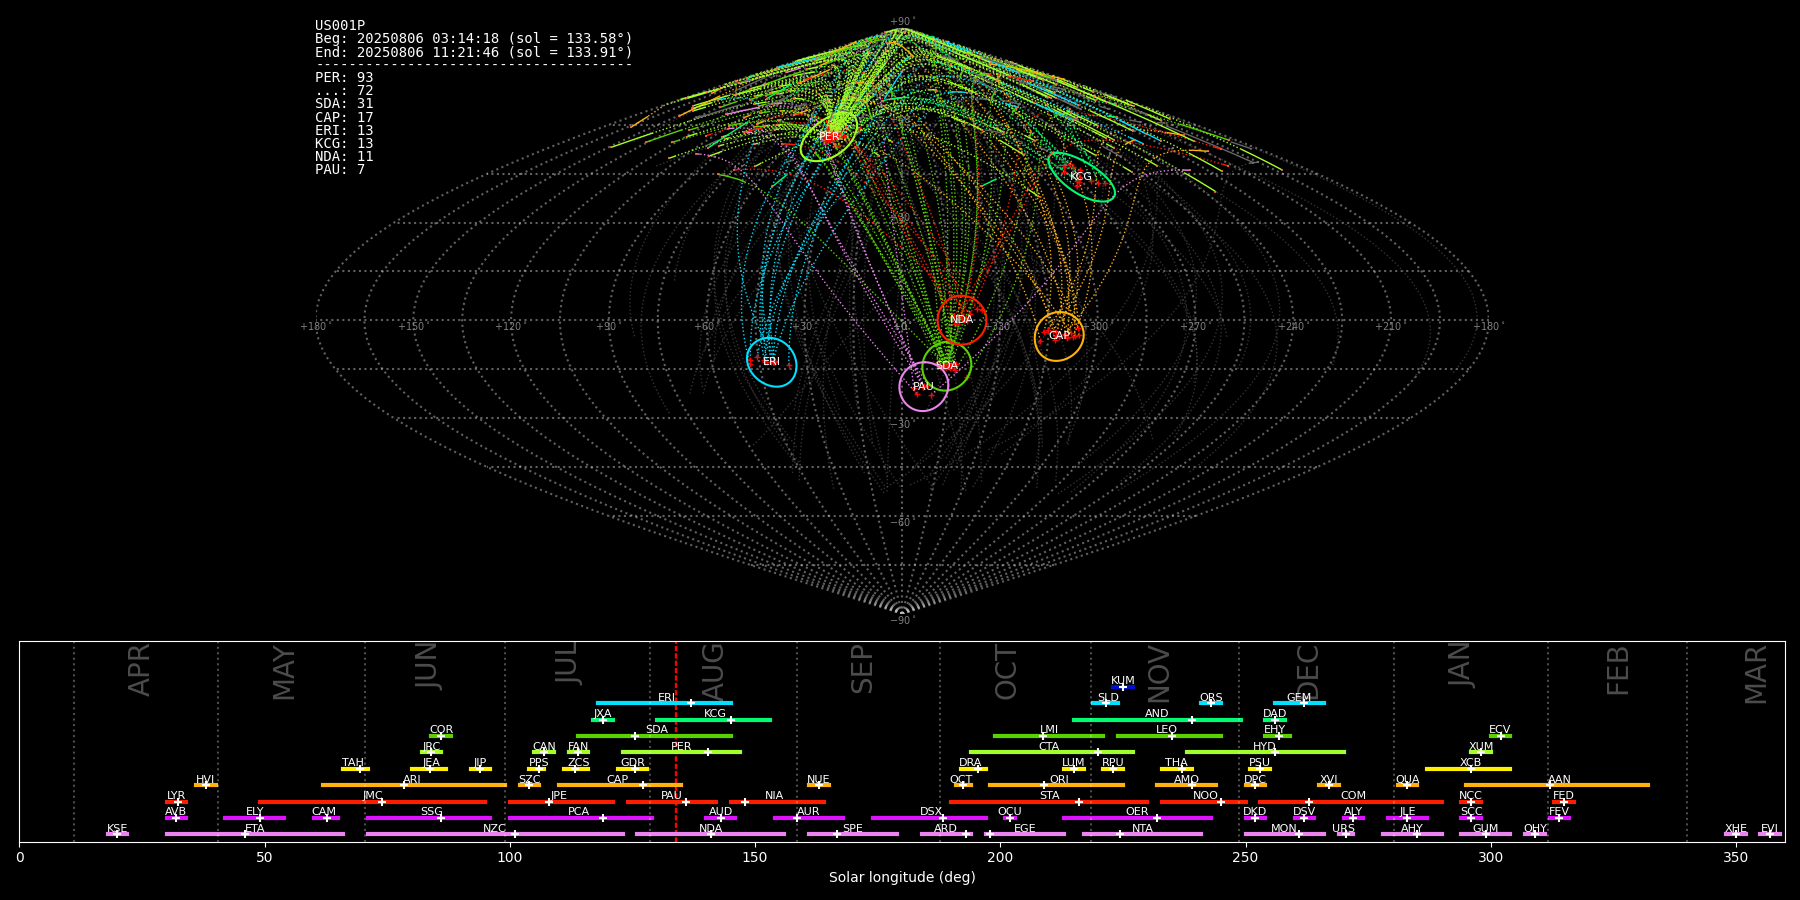The image size is (1800, 900).
Task: Click the KUM shower bar in timeline
Action: [x=1123, y=687]
